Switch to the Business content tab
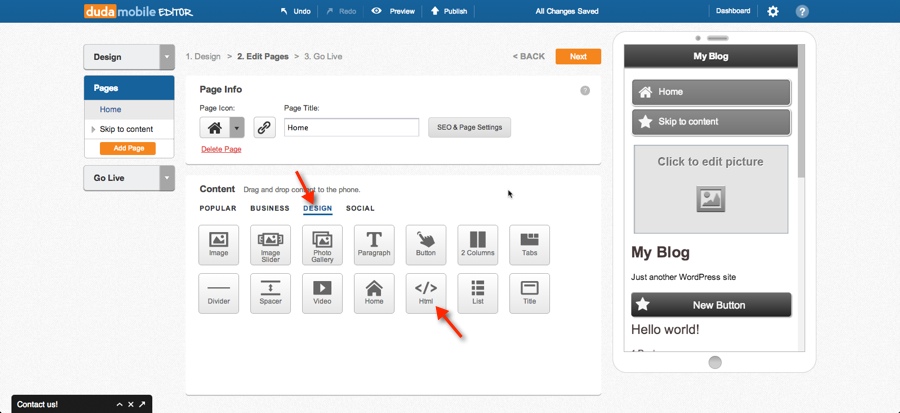 270,208
